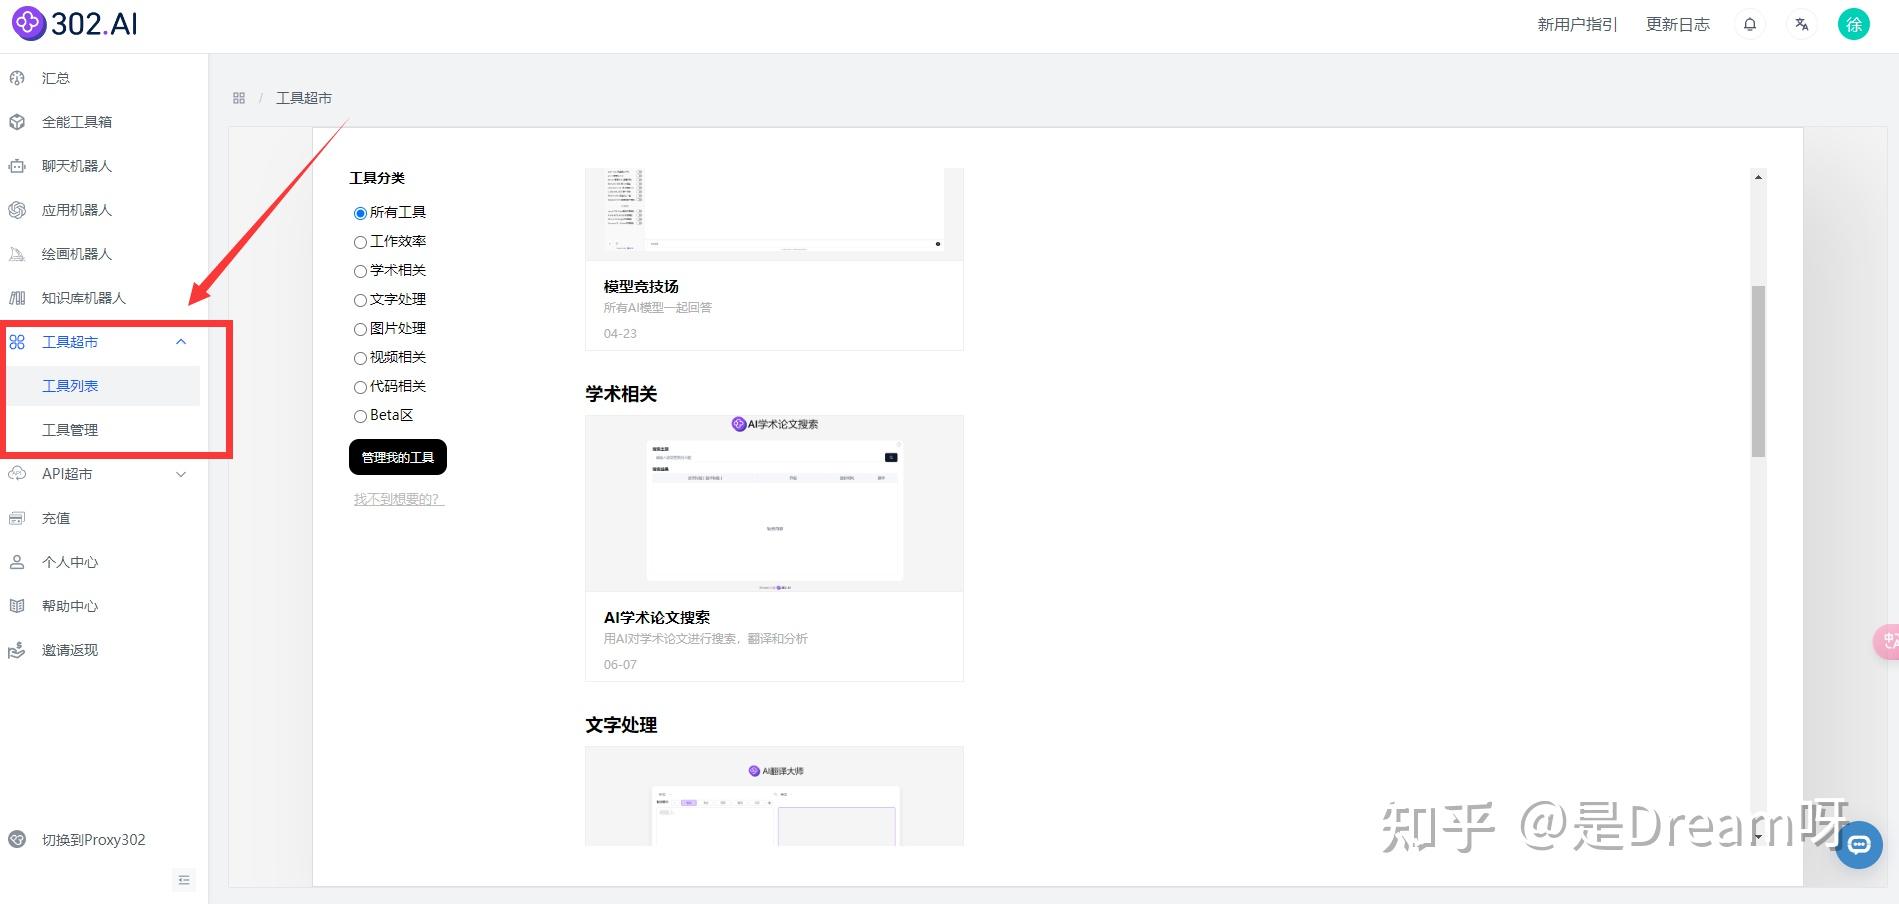Open the AI学术论文搜索 tool thumbnail
Image resolution: width=1899 pixels, height=904 pixels.
pos(774,503)
